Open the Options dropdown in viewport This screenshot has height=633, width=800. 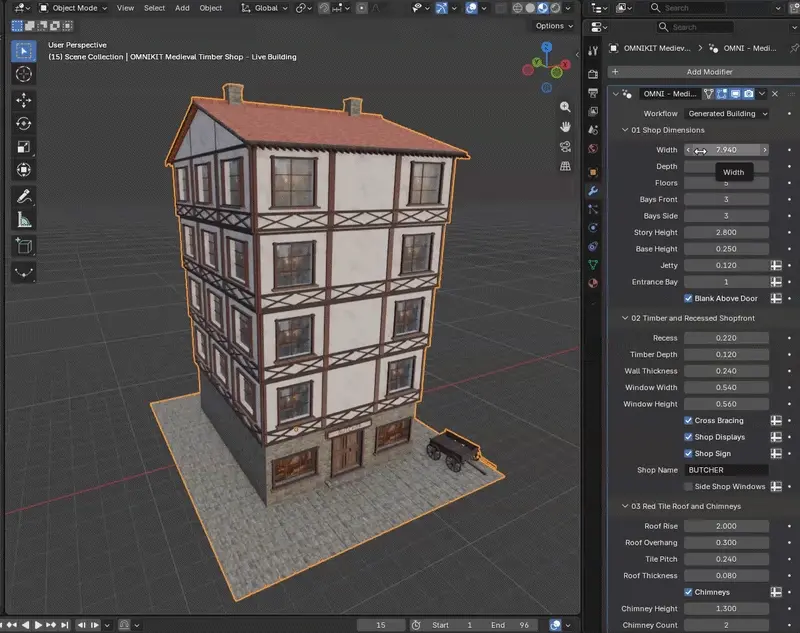pyautogui.click(x=554, y=26)
